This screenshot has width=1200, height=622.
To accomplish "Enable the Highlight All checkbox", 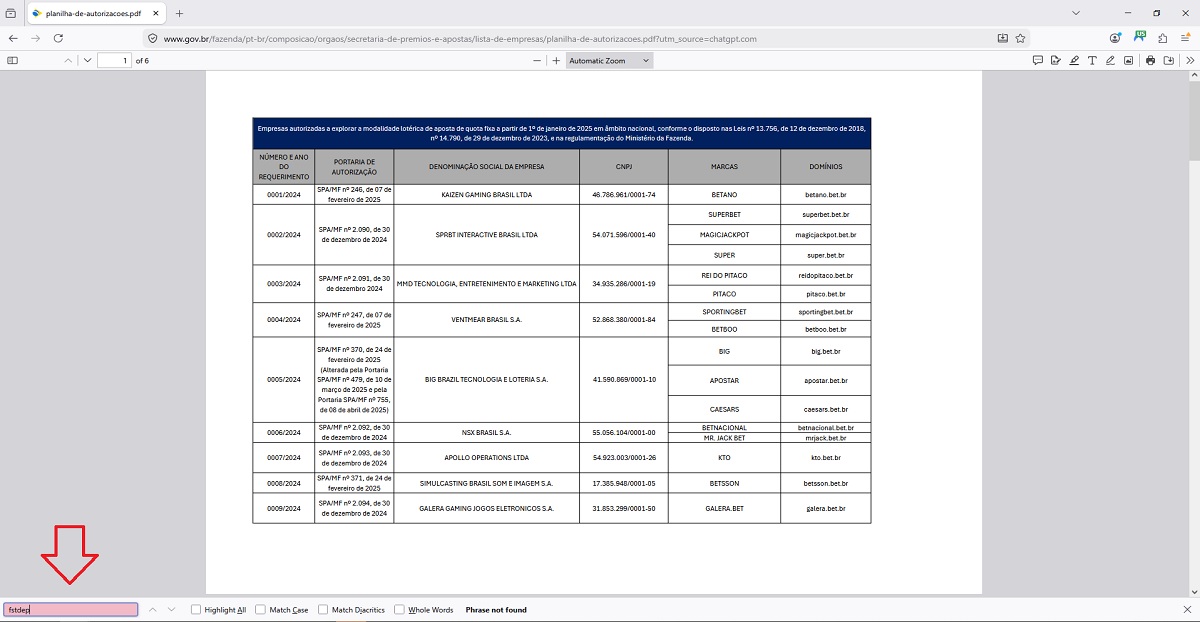I will [x=196, y=609].
